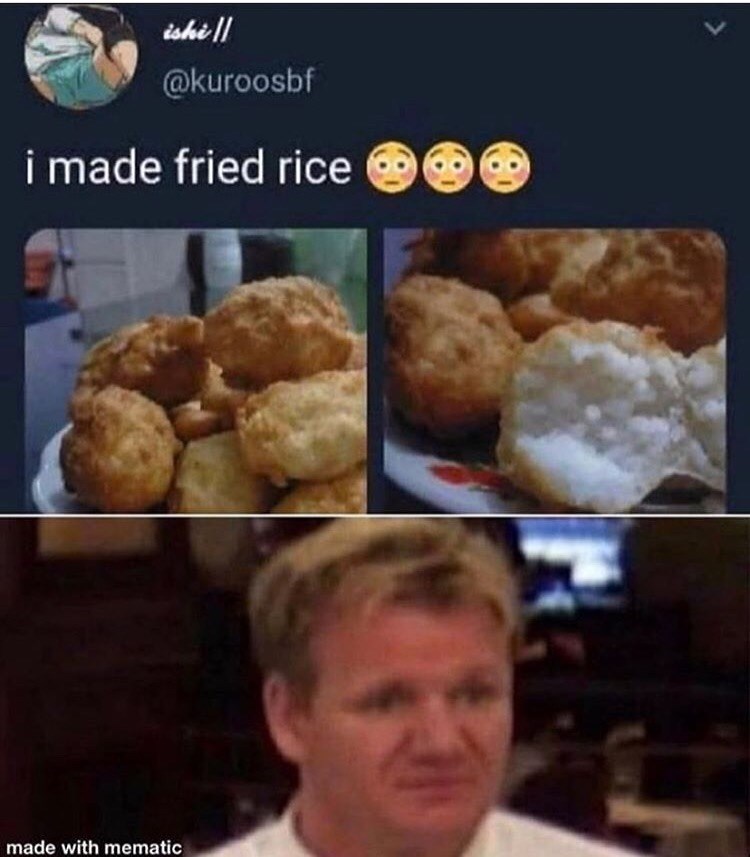Click the third flushed face emoji
Screen dimensions: 750x857
tap(505, 167)
